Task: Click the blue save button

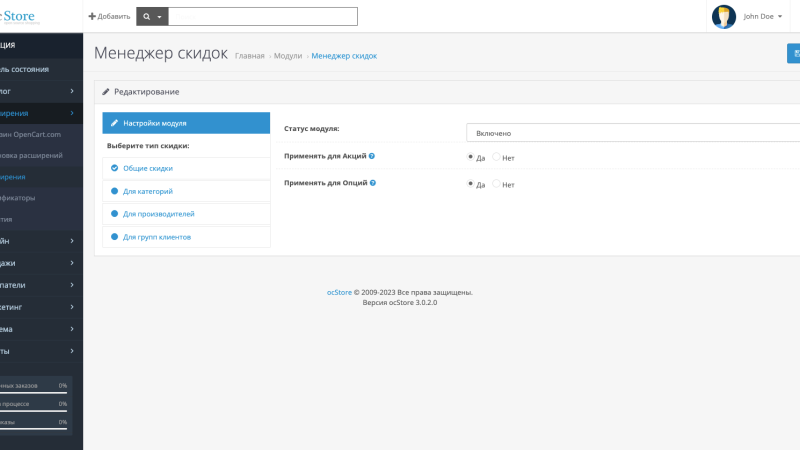Action: (x=793, y=54)
